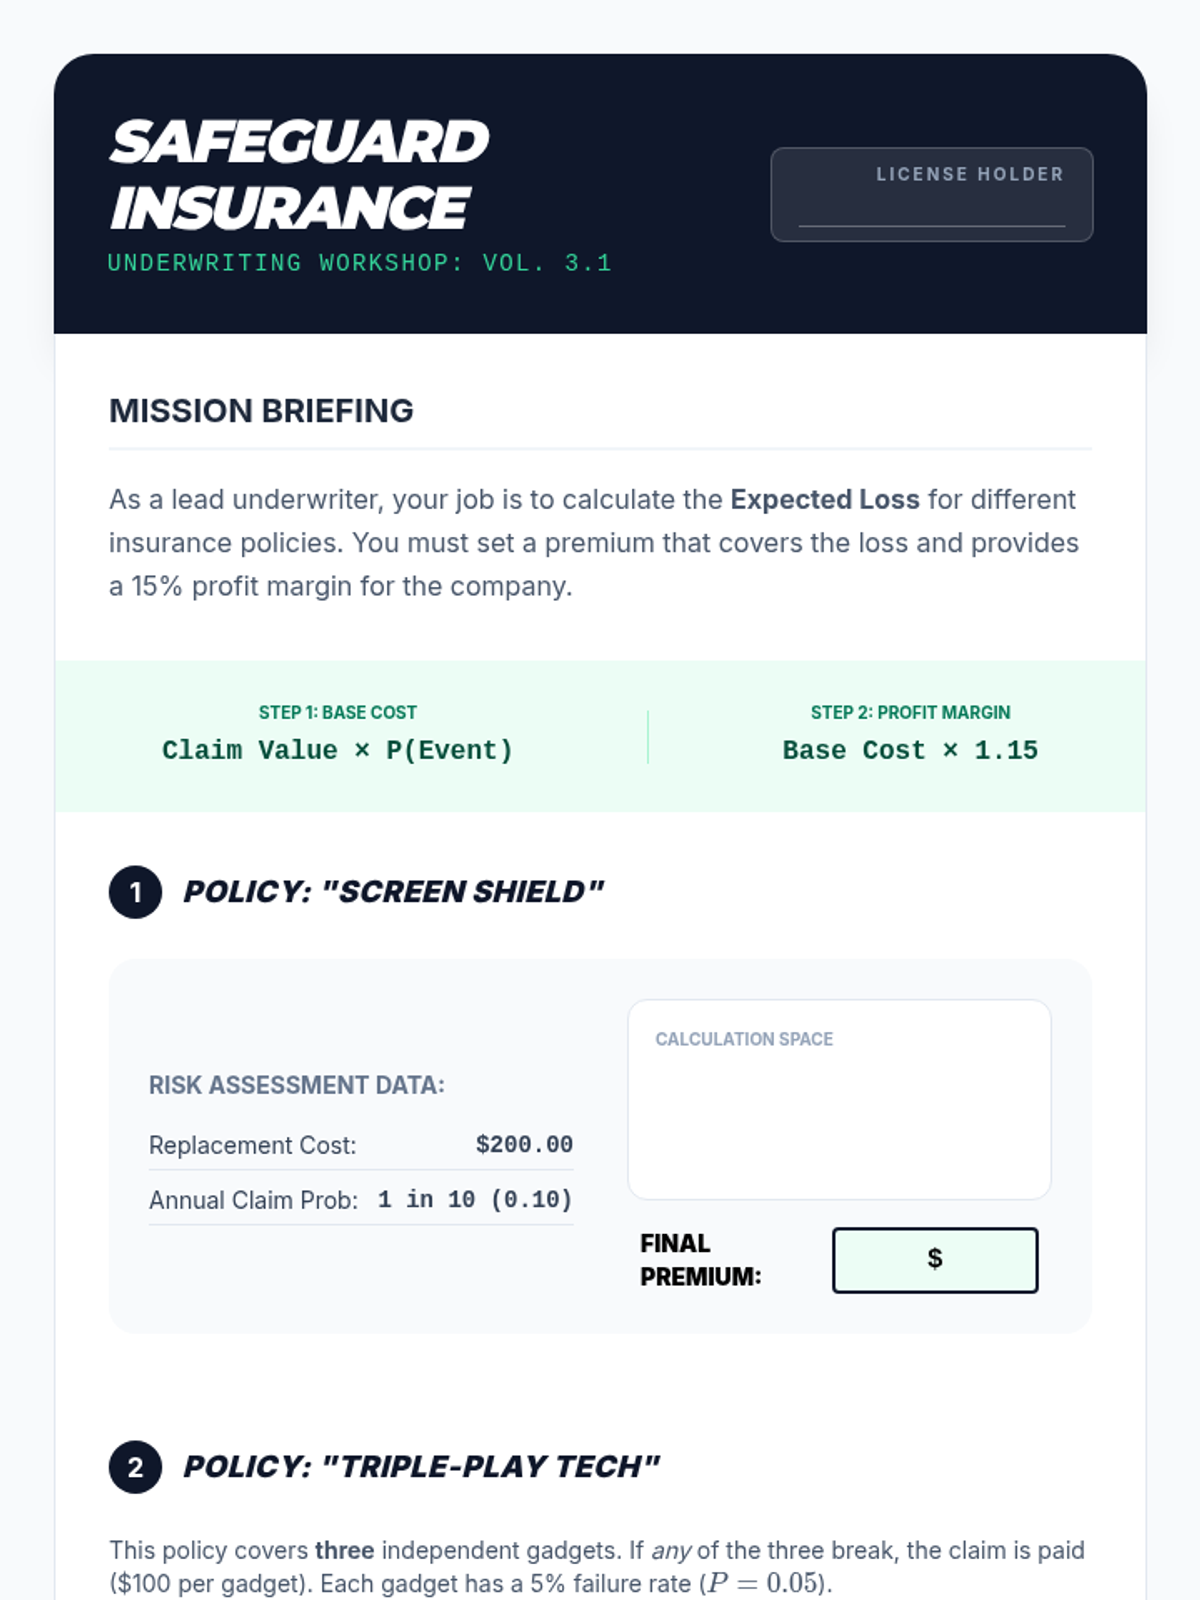Image resolution: width=1200 pixels, height=1600 pixels.
Task: Click the bold word three in description
Action: coord(345,1550)
